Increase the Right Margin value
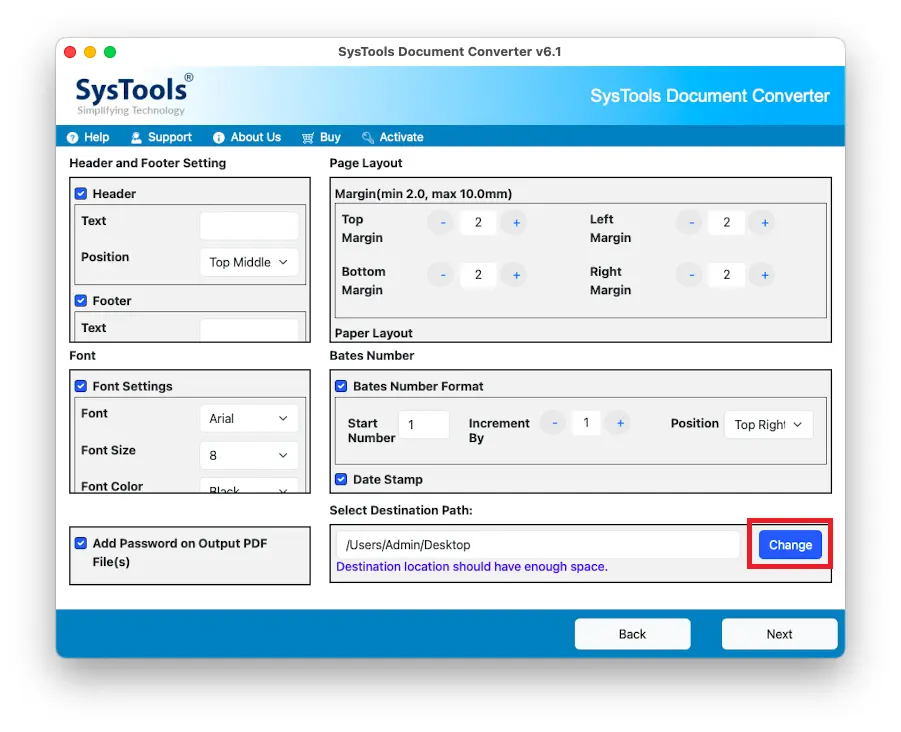Image resolution: width=901 pixels, height=732 pixels. click(765, 275)
